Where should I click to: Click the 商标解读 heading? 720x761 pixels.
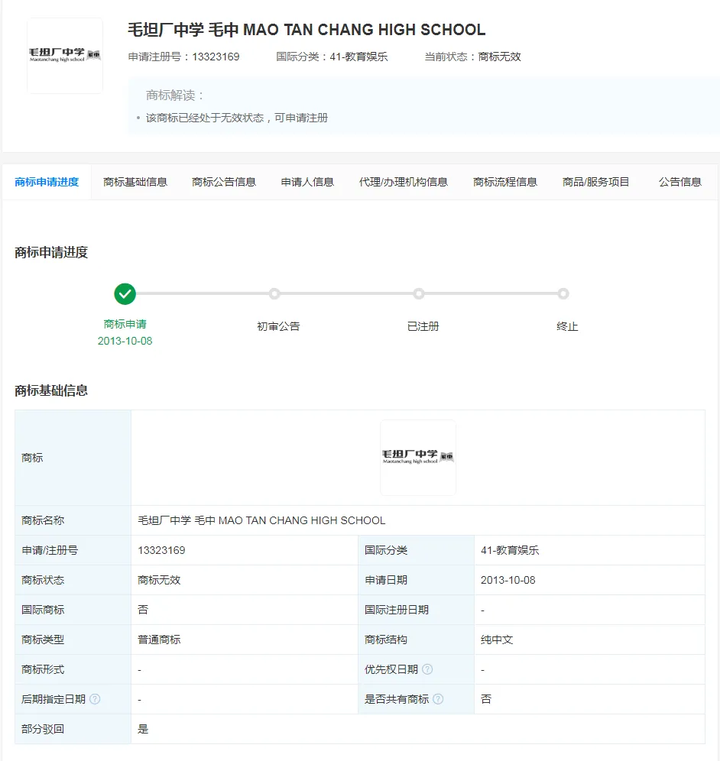(x=175, y=95)
